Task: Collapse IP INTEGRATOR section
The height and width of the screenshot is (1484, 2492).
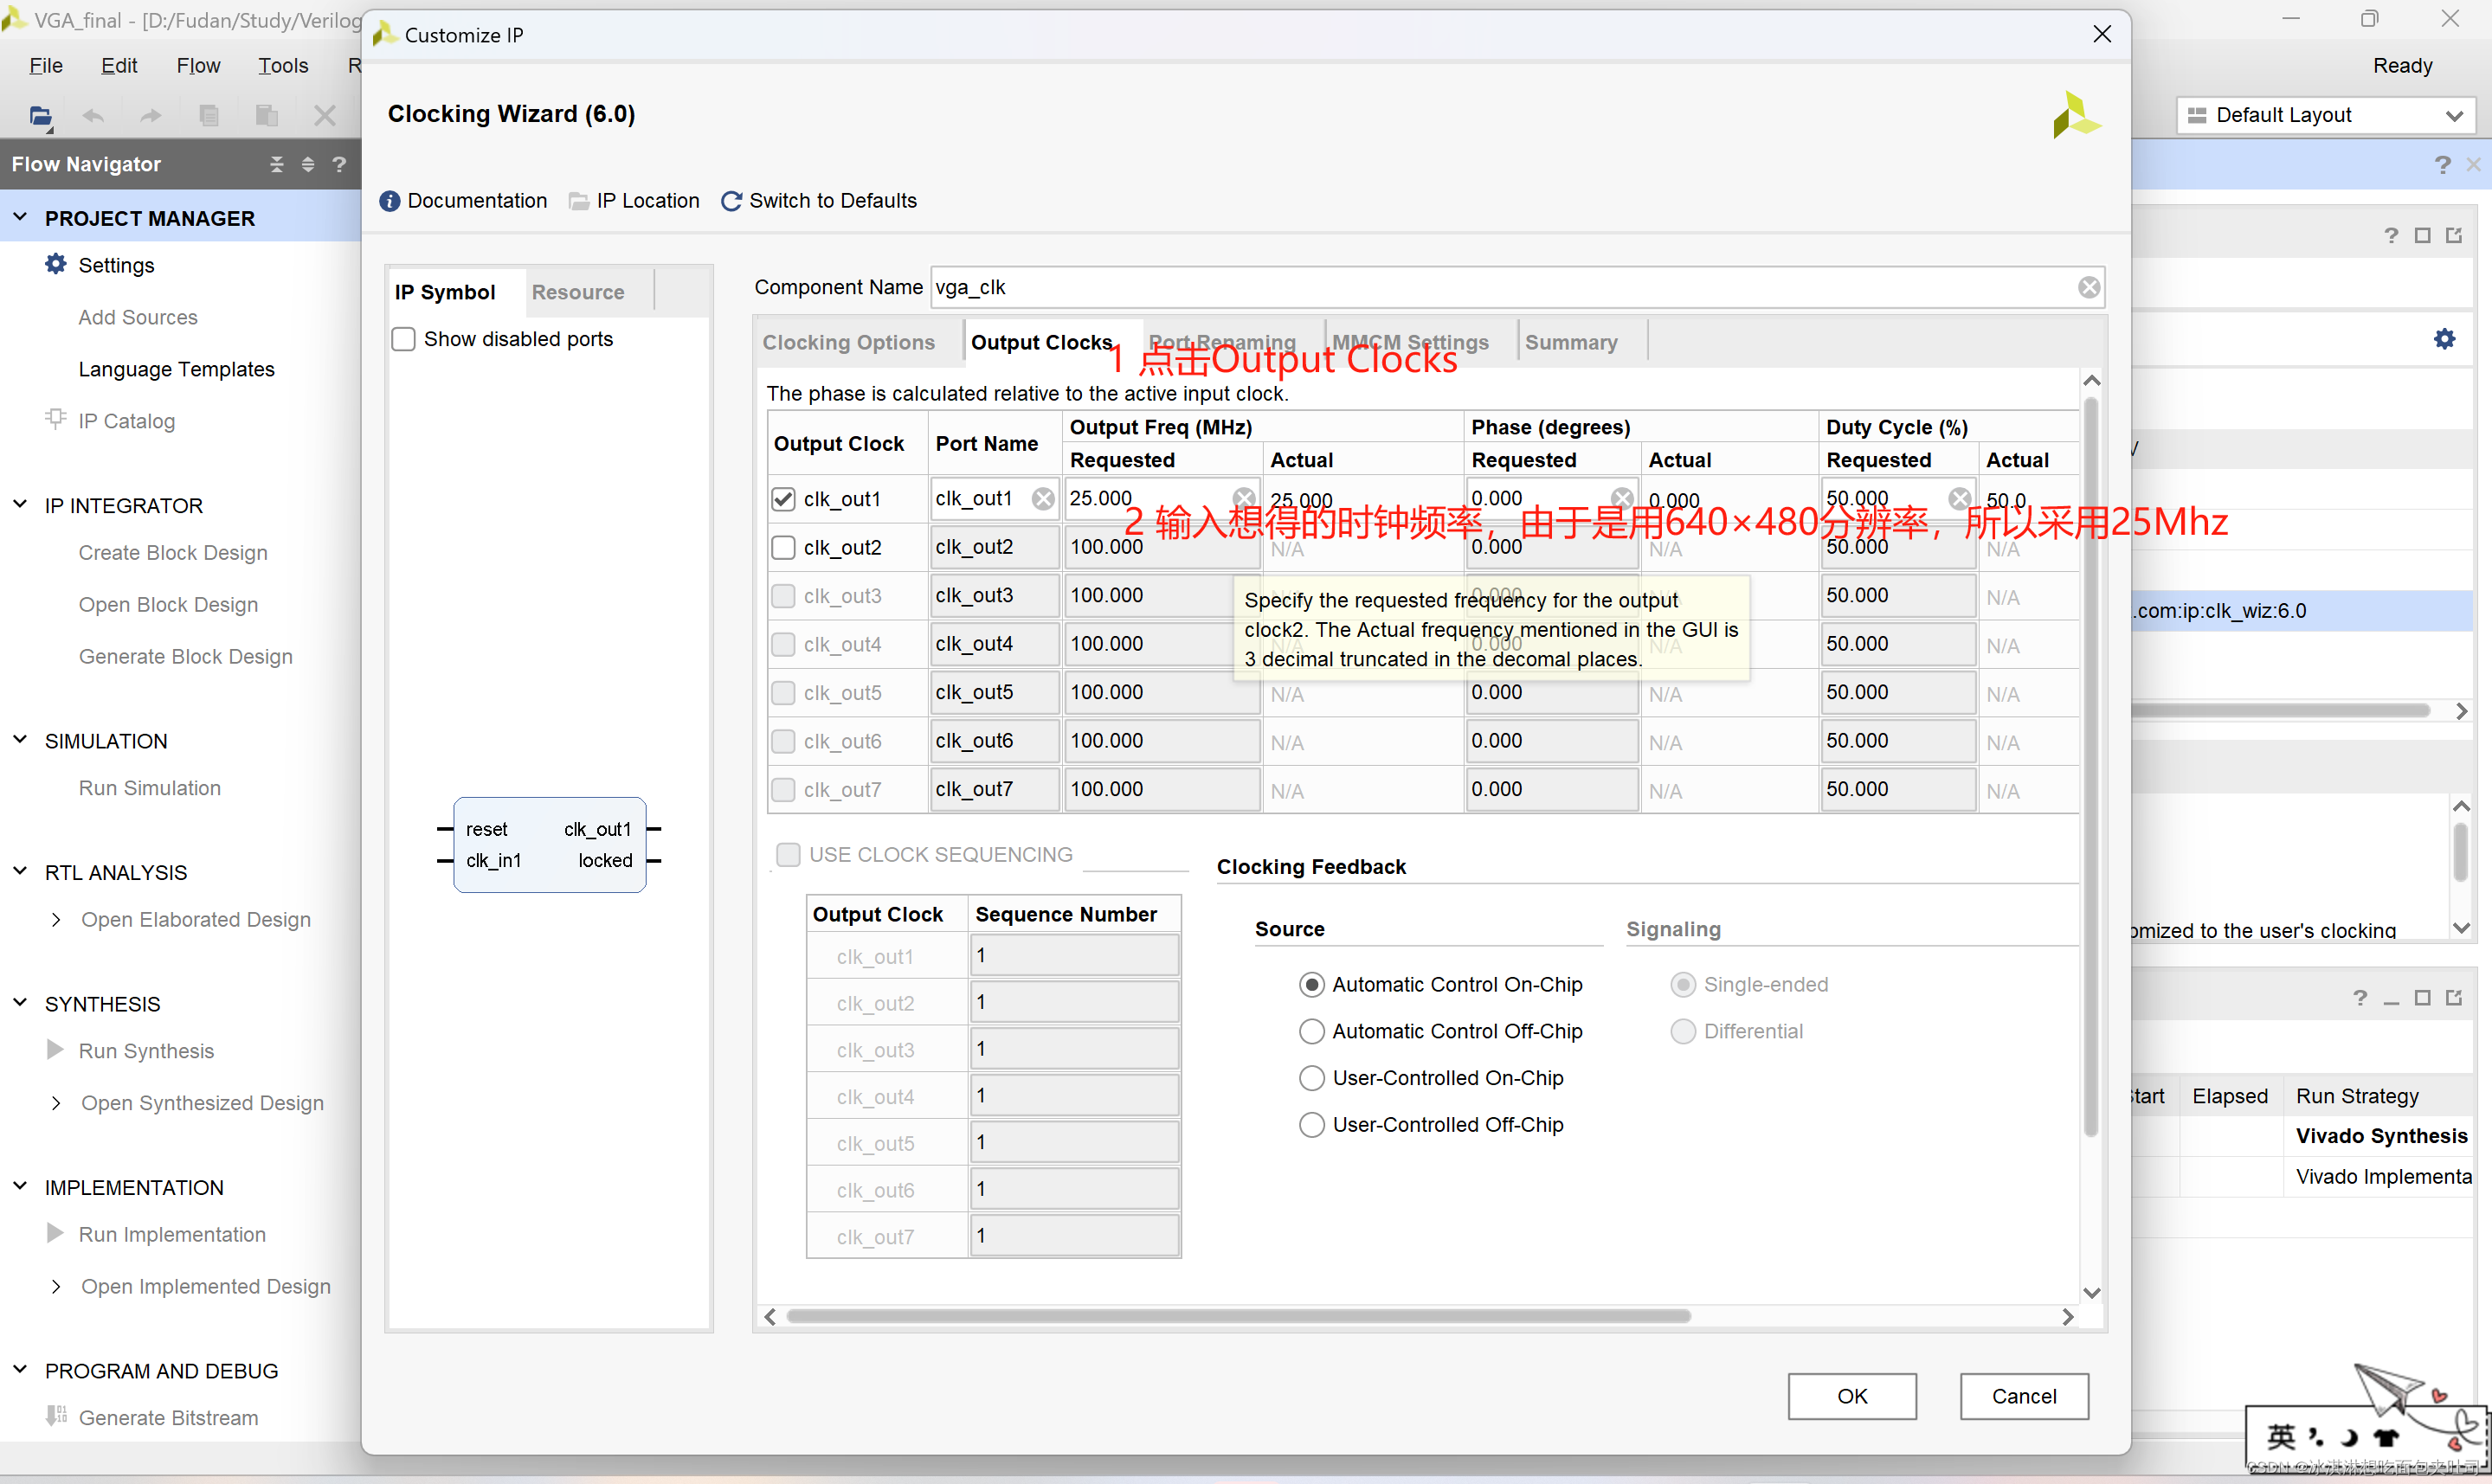Action: [20, 504]
